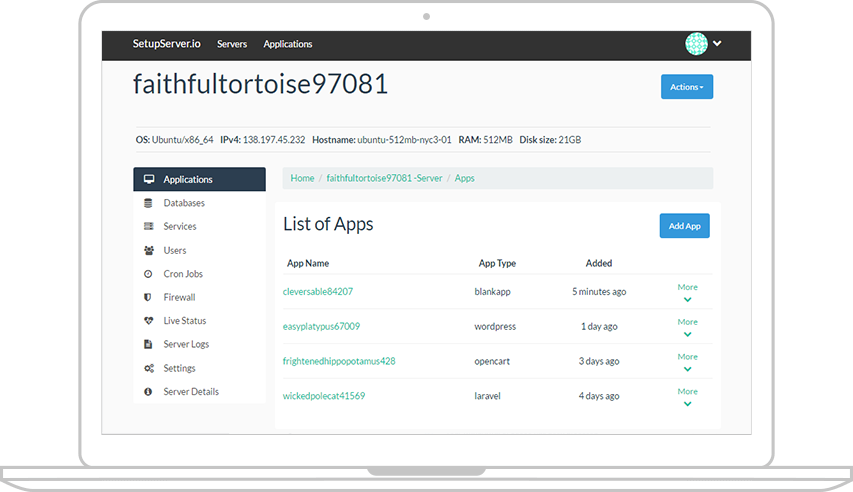The height and width of the screenshot is (492, 853).
Task: Select Server Logs in the sidebar
Action: click(x=199, y=344)
